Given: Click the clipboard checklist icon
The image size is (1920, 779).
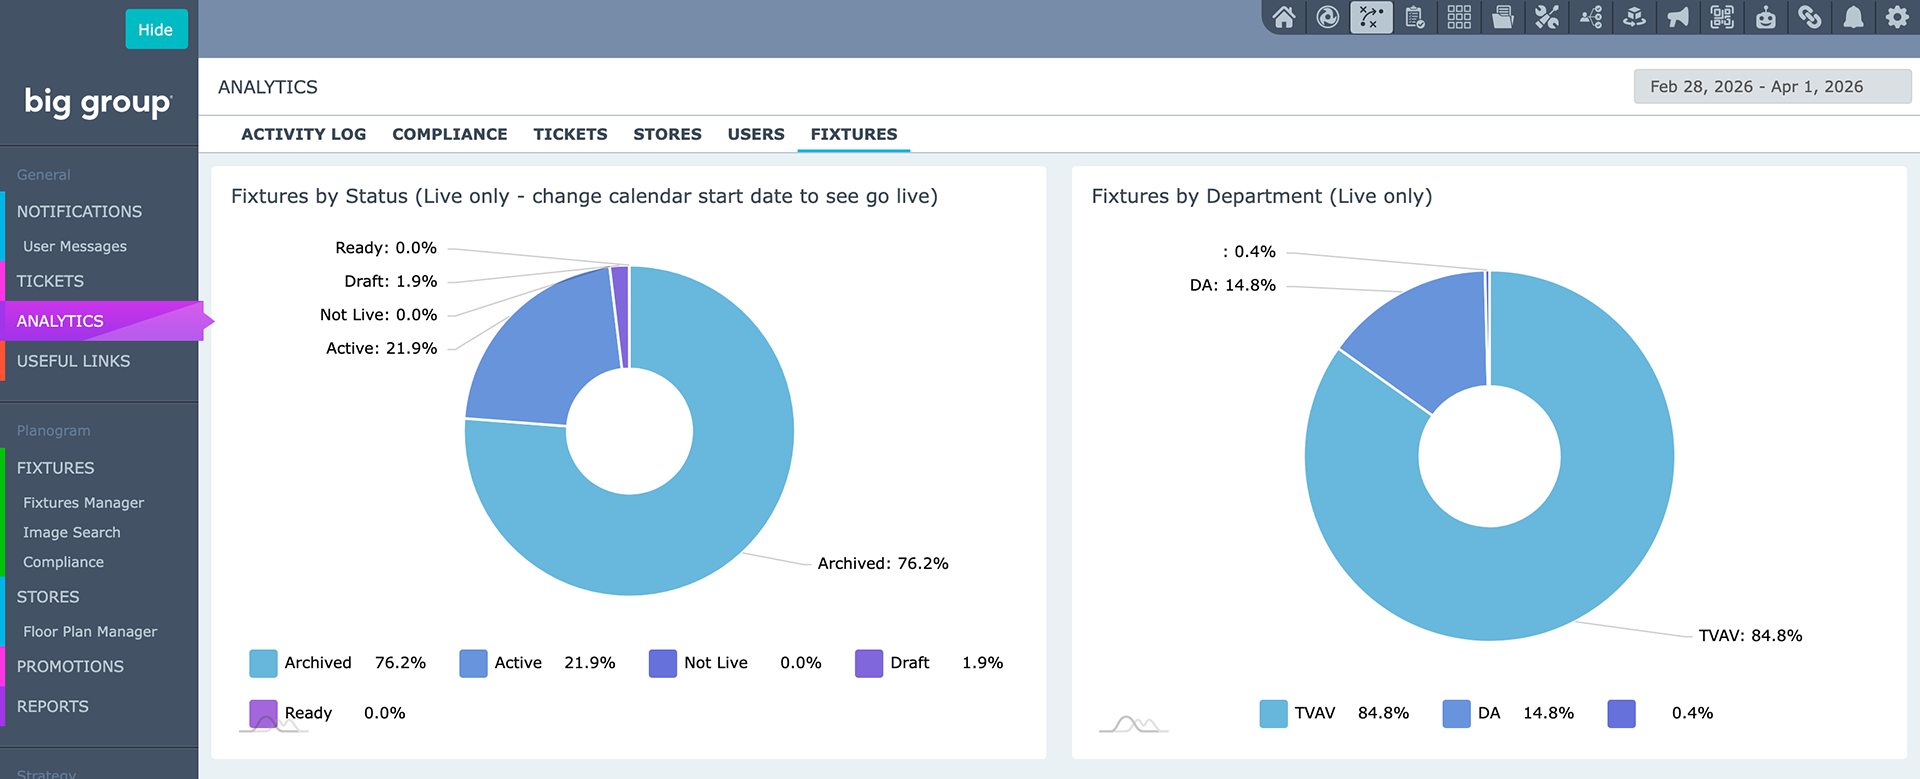Looking at the screenshot, I should (x=1415, y=17).
